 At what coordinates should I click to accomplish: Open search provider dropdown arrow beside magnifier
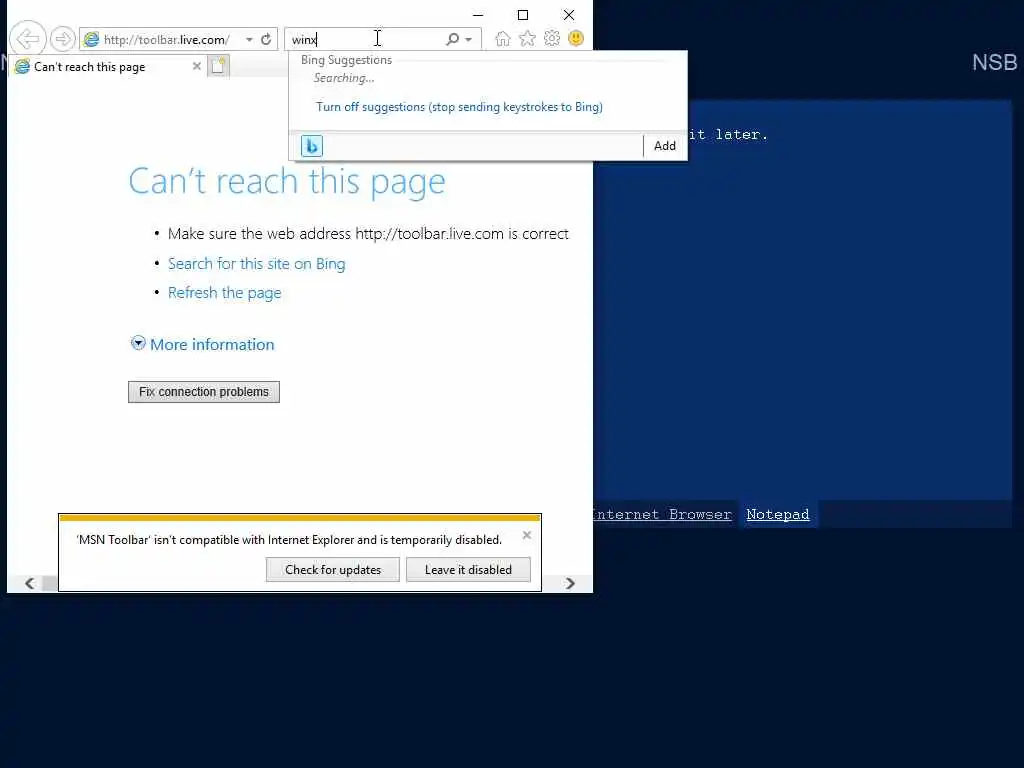point(468,39)
